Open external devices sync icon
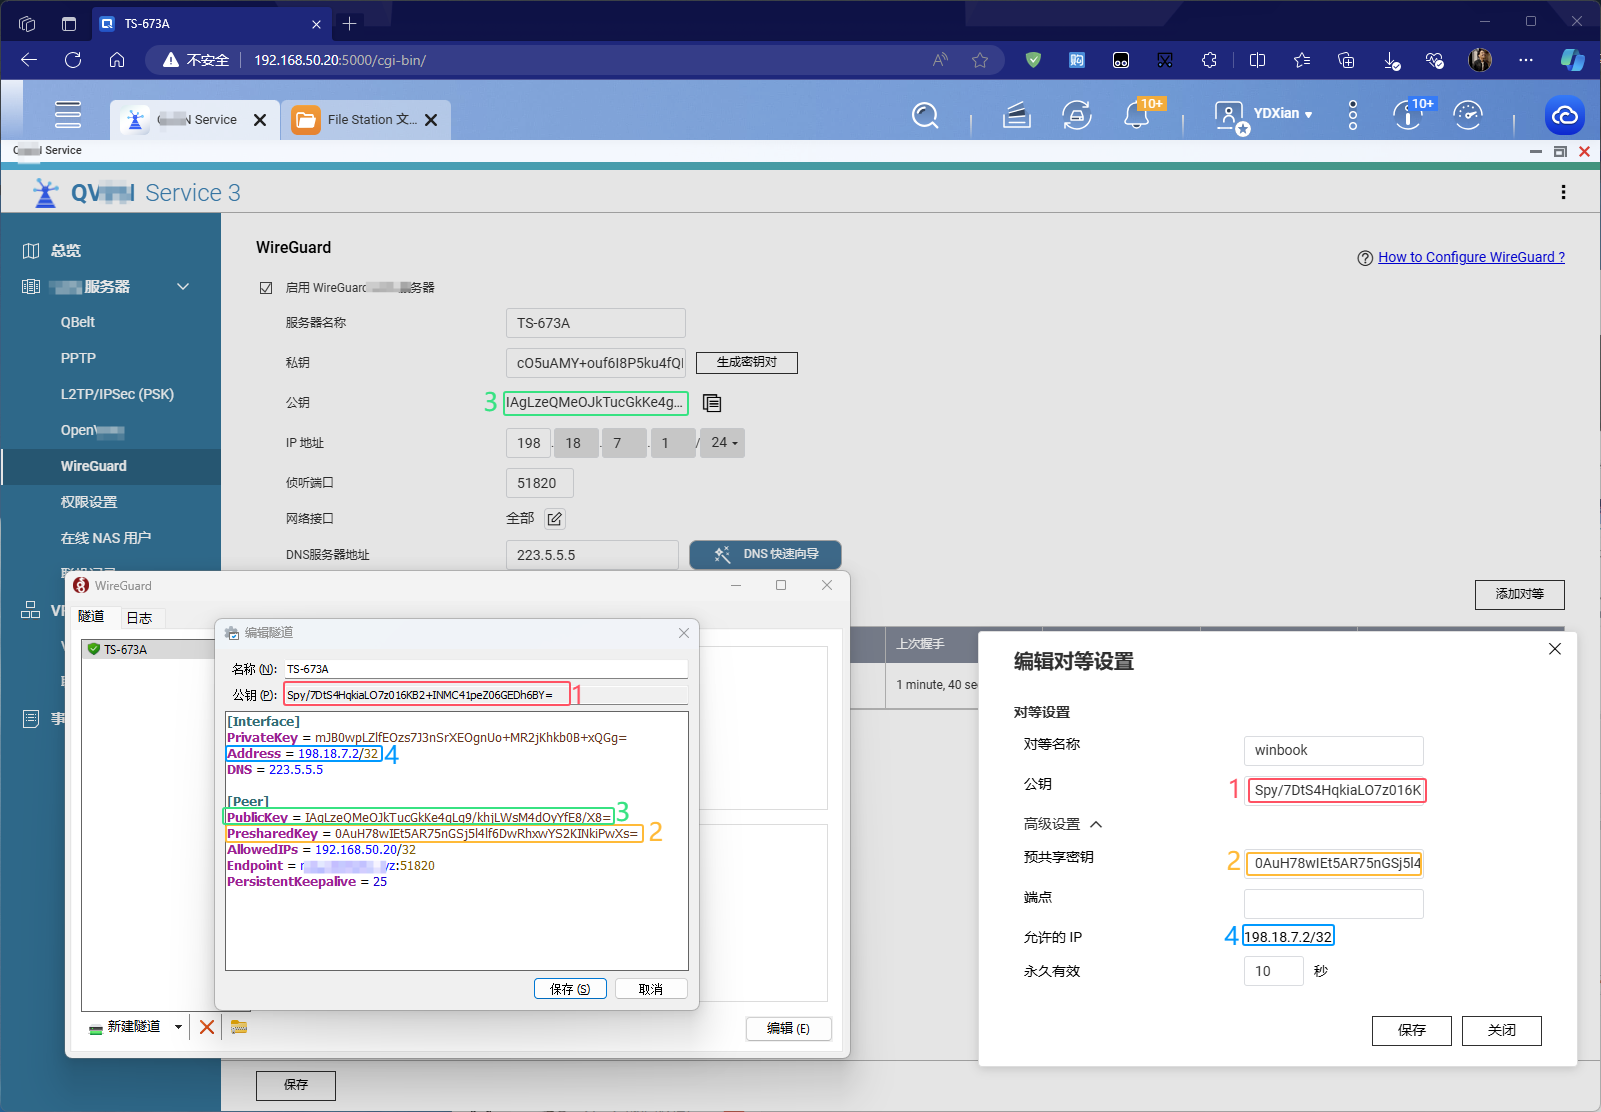1601x1112 pixels. point(1076,116)
